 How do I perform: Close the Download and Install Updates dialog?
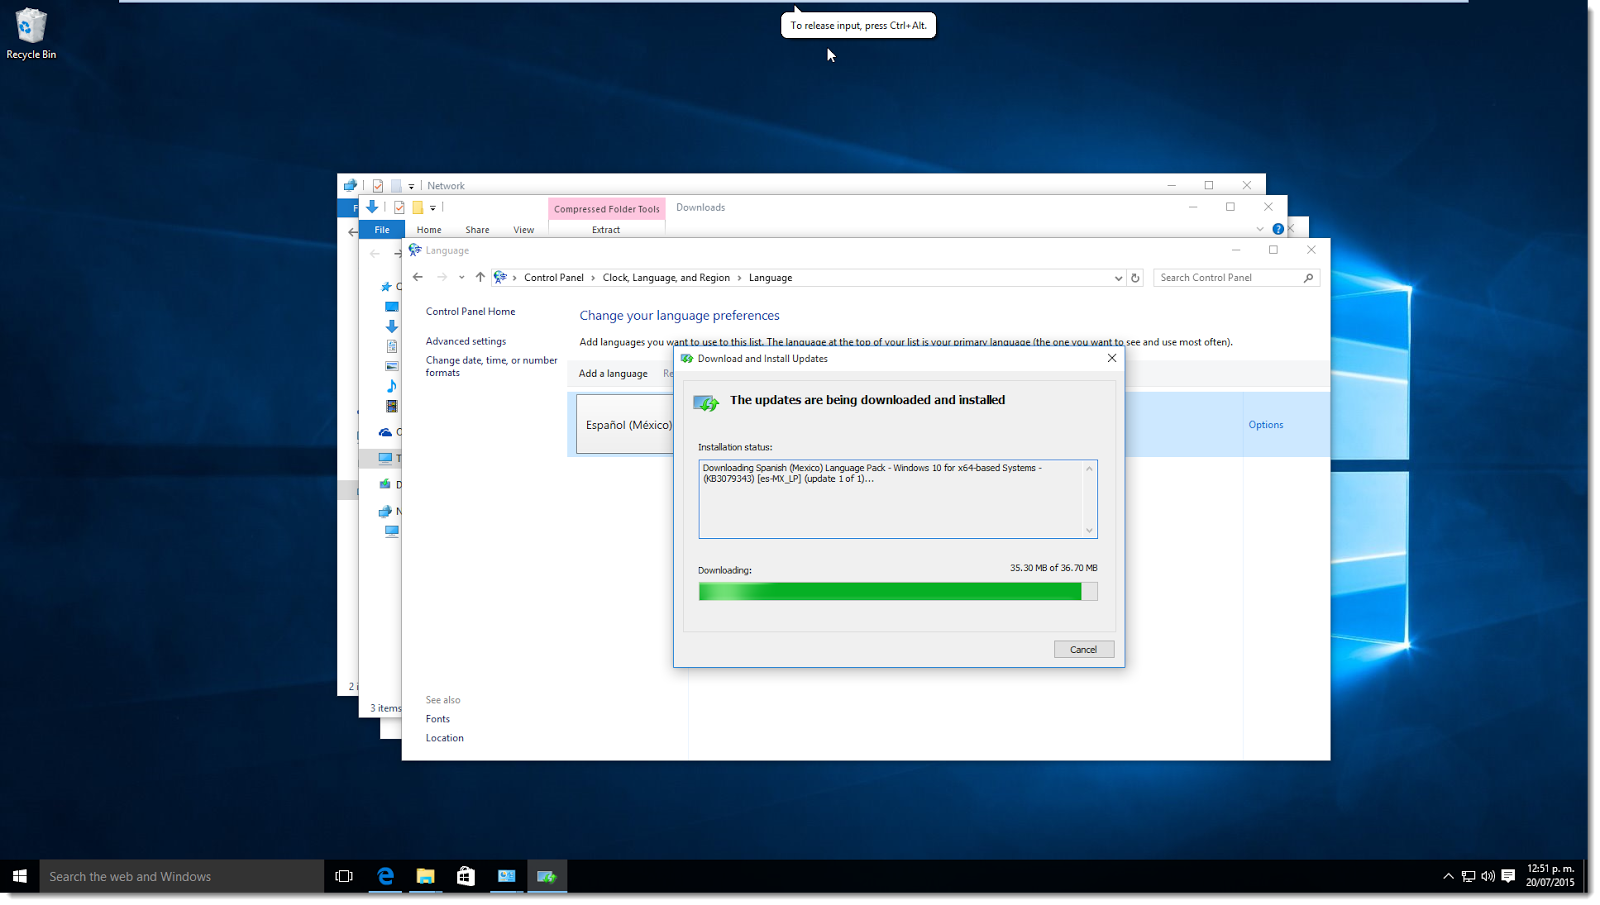pos(1111,358)
